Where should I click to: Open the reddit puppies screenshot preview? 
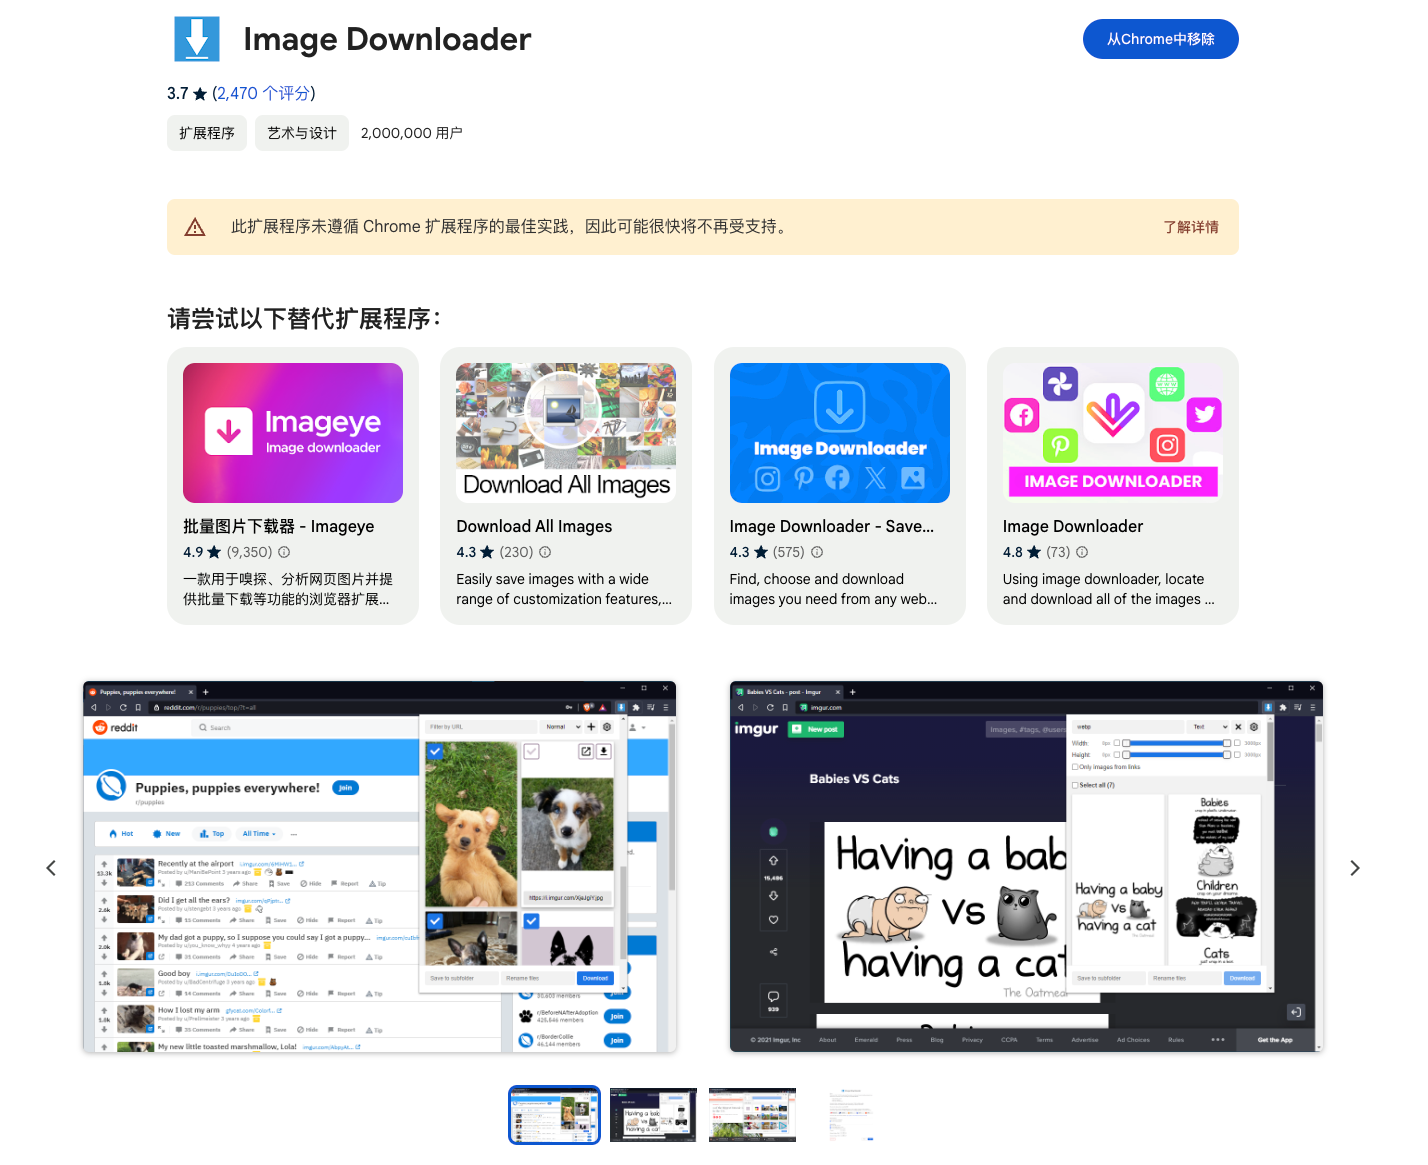pos(380,867)
